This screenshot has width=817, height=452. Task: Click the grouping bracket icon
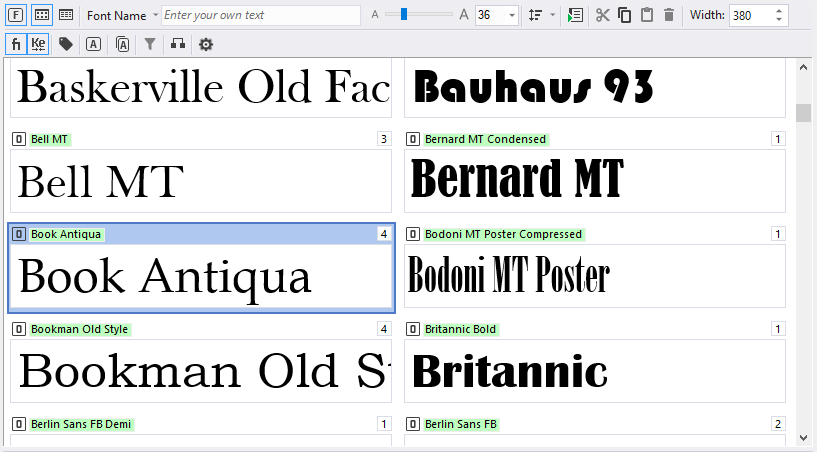[178, 44]
